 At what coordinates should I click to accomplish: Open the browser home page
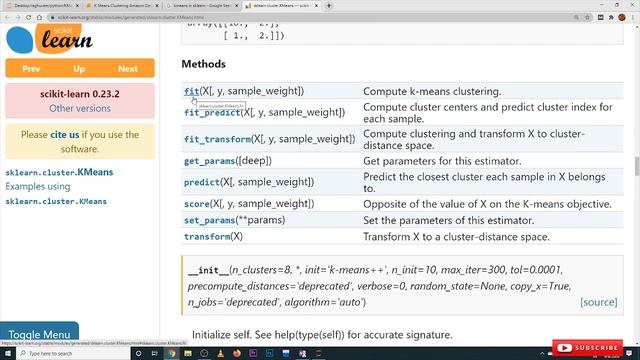(39, 17)
